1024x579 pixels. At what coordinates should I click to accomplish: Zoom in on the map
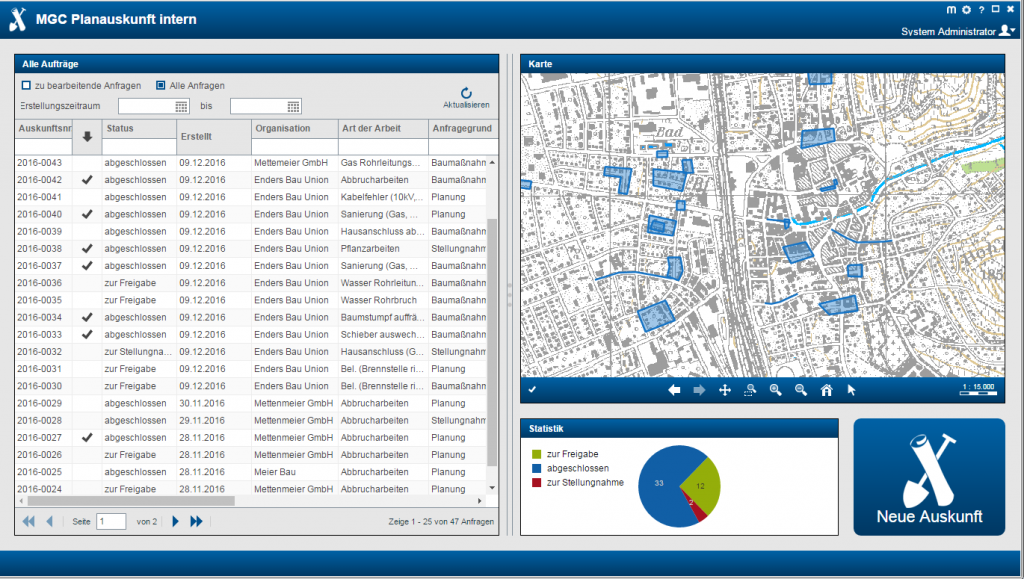(x=775, y=391)
